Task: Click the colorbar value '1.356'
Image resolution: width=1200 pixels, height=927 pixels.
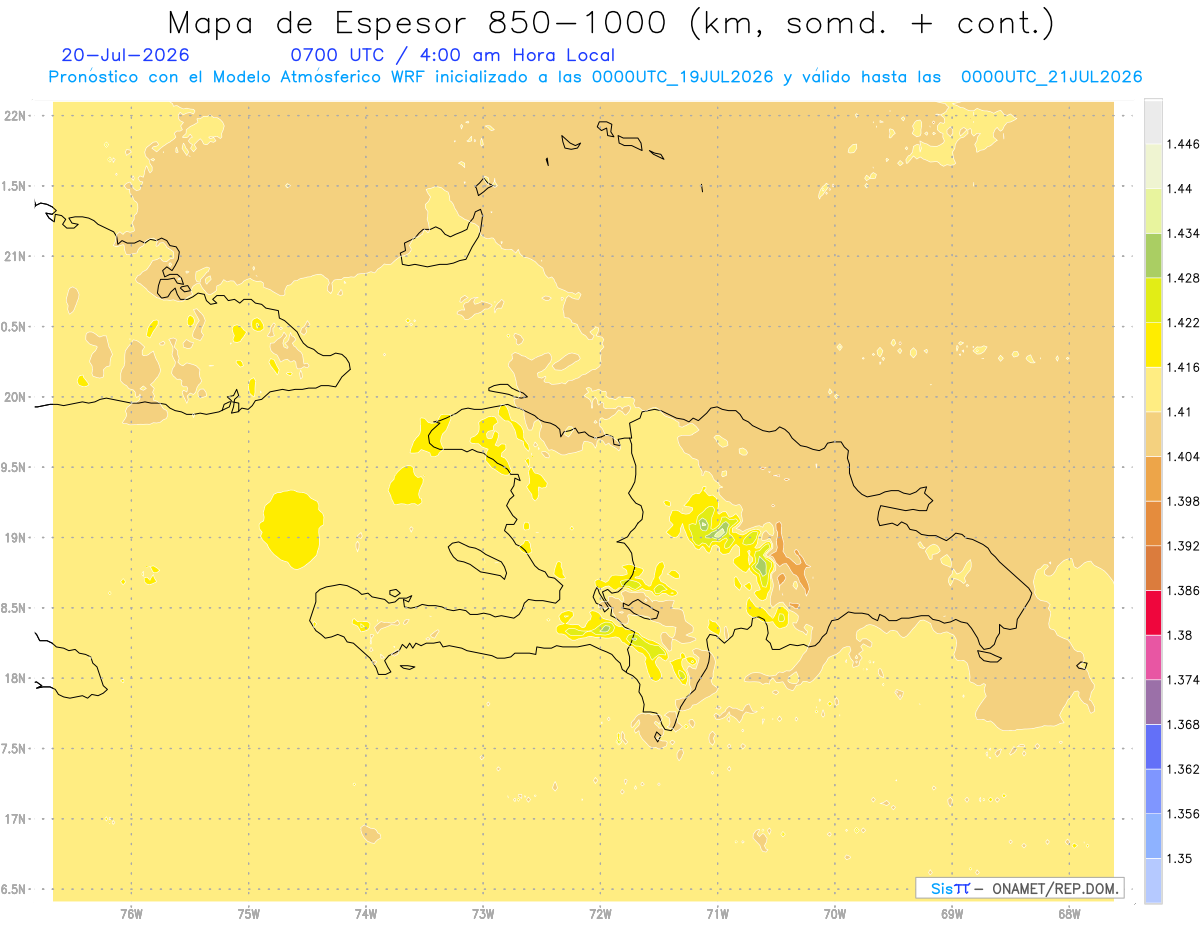Action: [x=1183, y=814]
